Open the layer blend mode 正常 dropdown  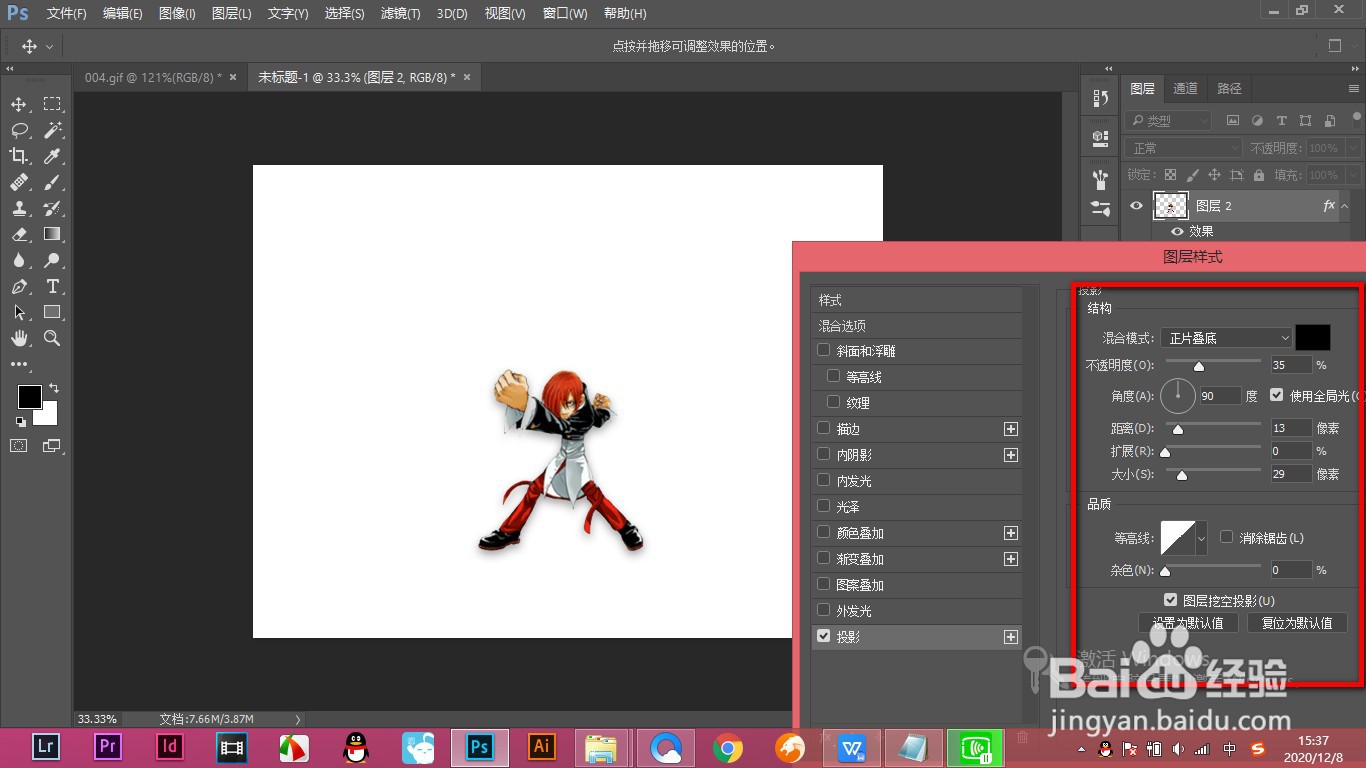(x=1183, y=148)
